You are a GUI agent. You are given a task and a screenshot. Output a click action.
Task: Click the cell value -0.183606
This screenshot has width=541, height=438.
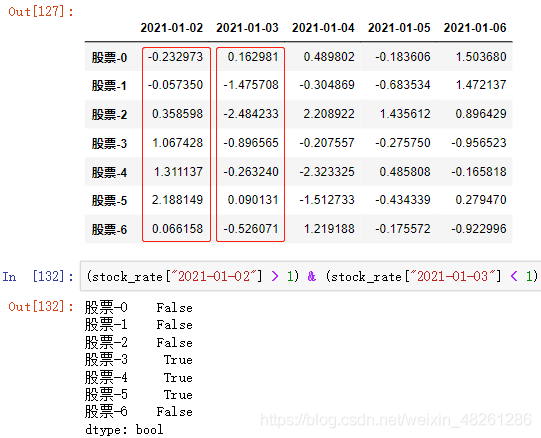pyautogui.click(x=403, y=57)
